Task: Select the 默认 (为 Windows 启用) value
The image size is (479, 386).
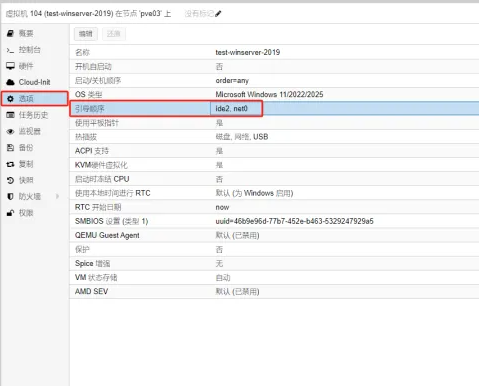Action: tap(254, 193)
